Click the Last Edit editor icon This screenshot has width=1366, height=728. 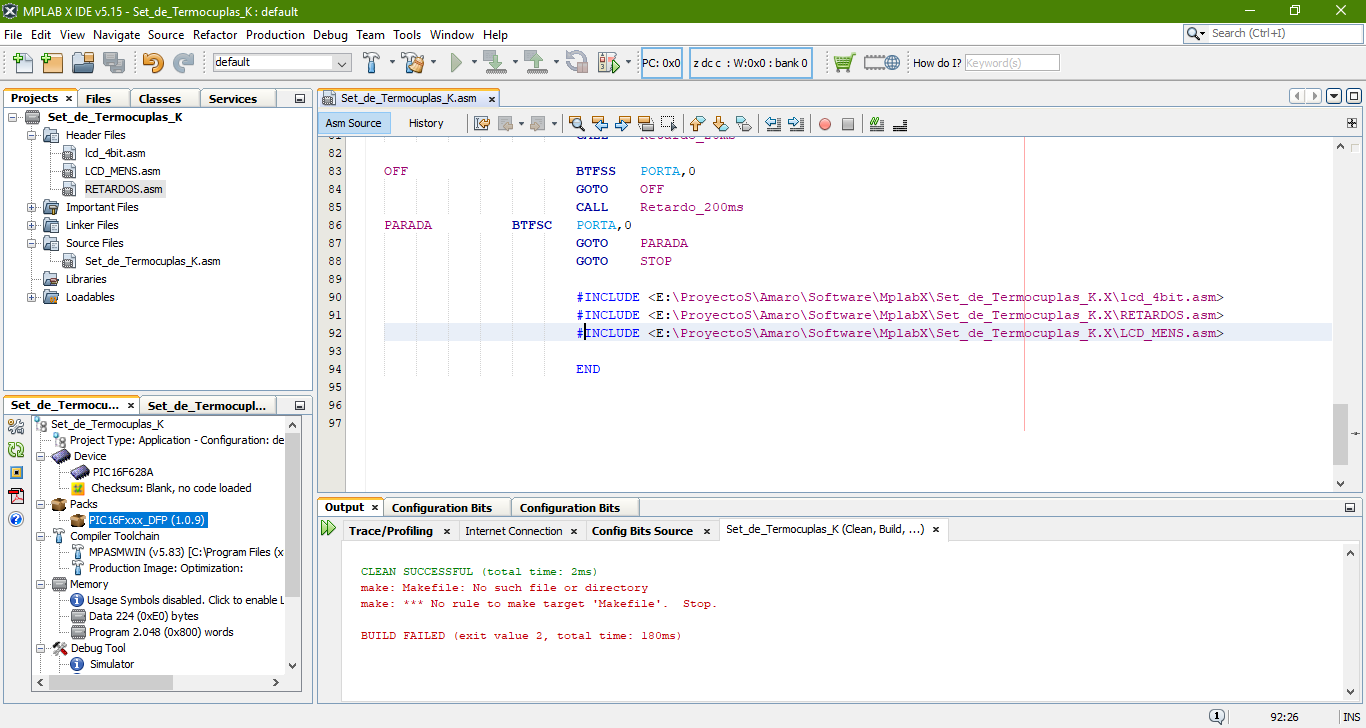click(482, 124)
